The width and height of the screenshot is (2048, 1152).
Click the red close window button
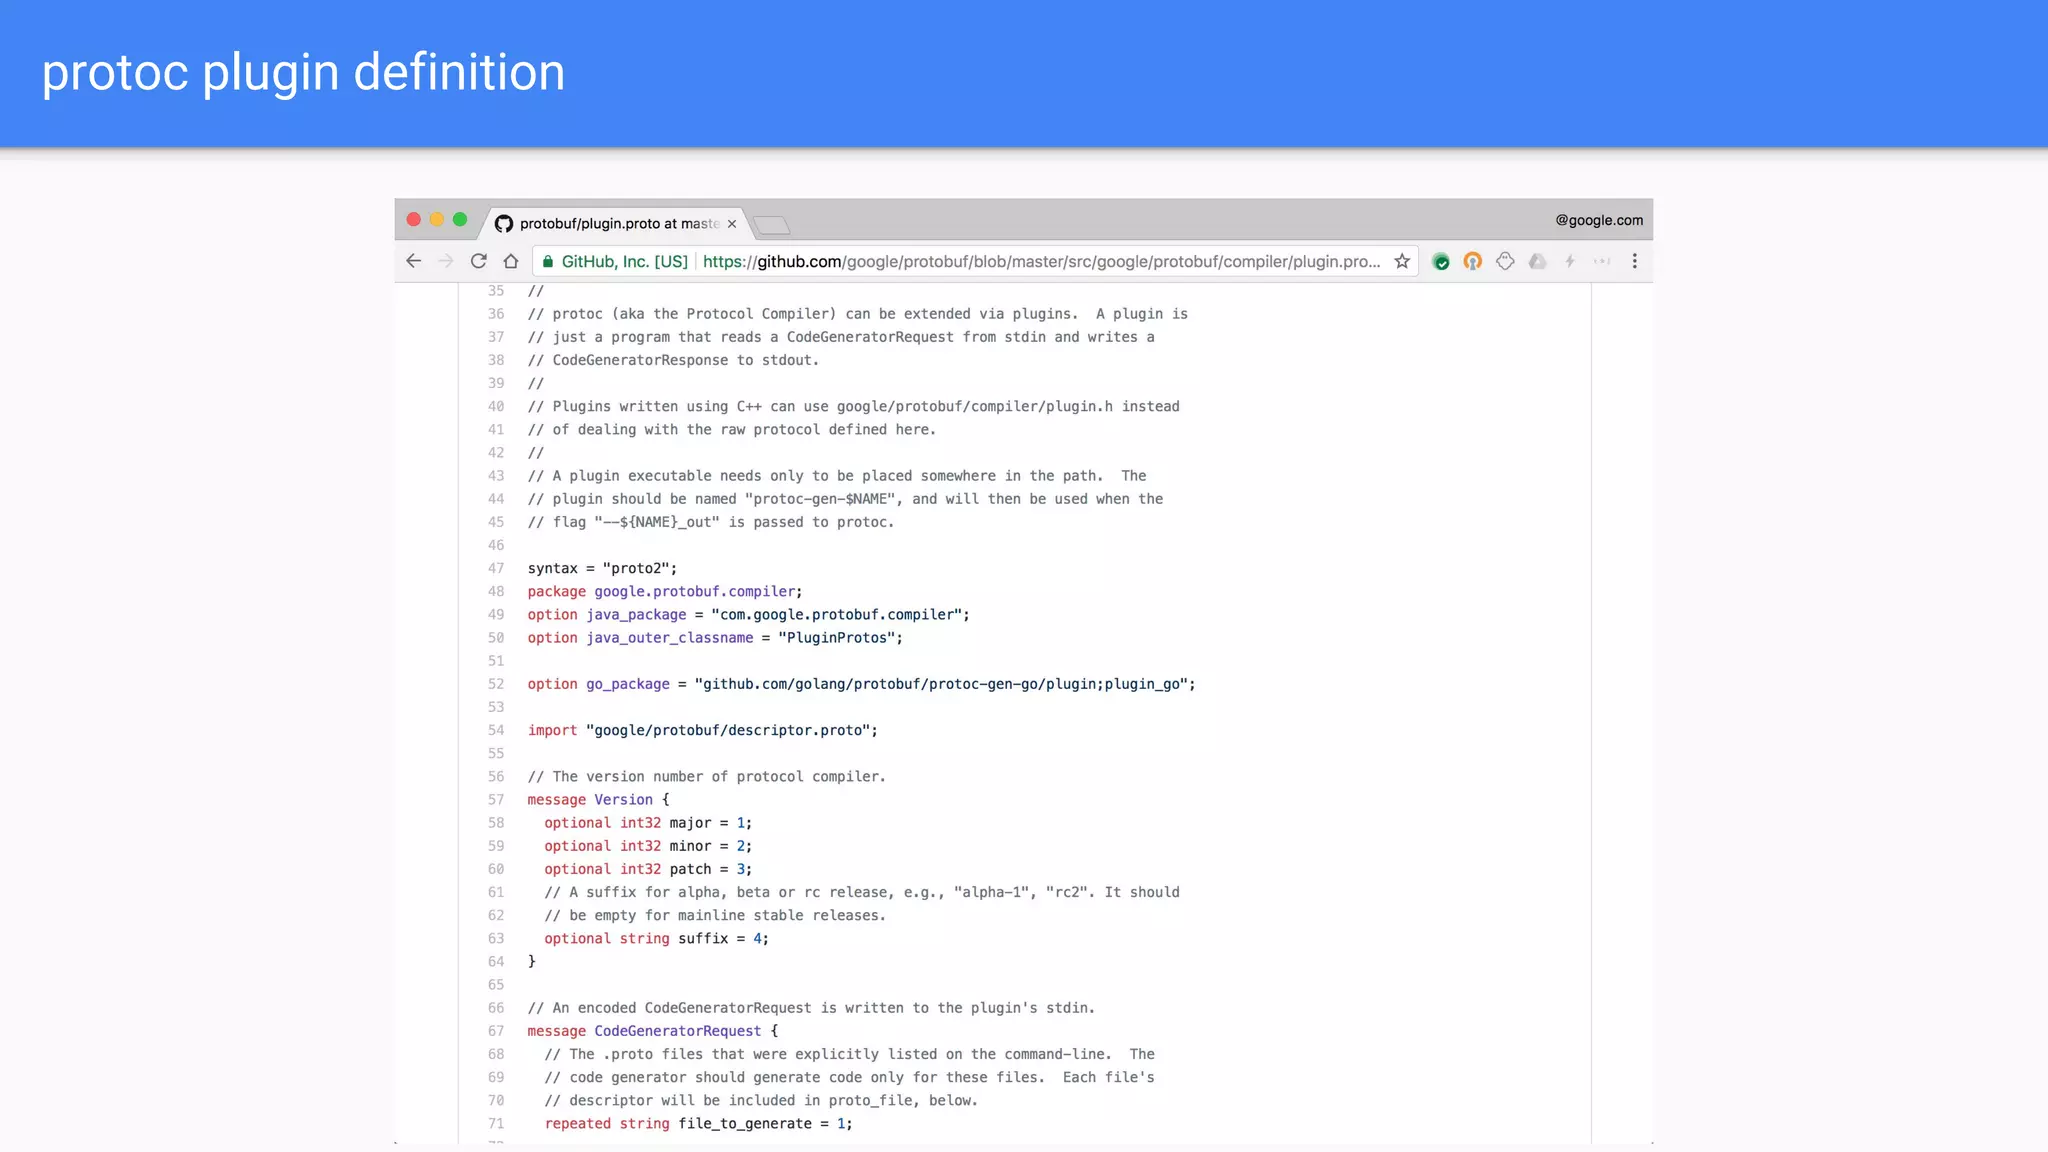(x=414, y=219)
